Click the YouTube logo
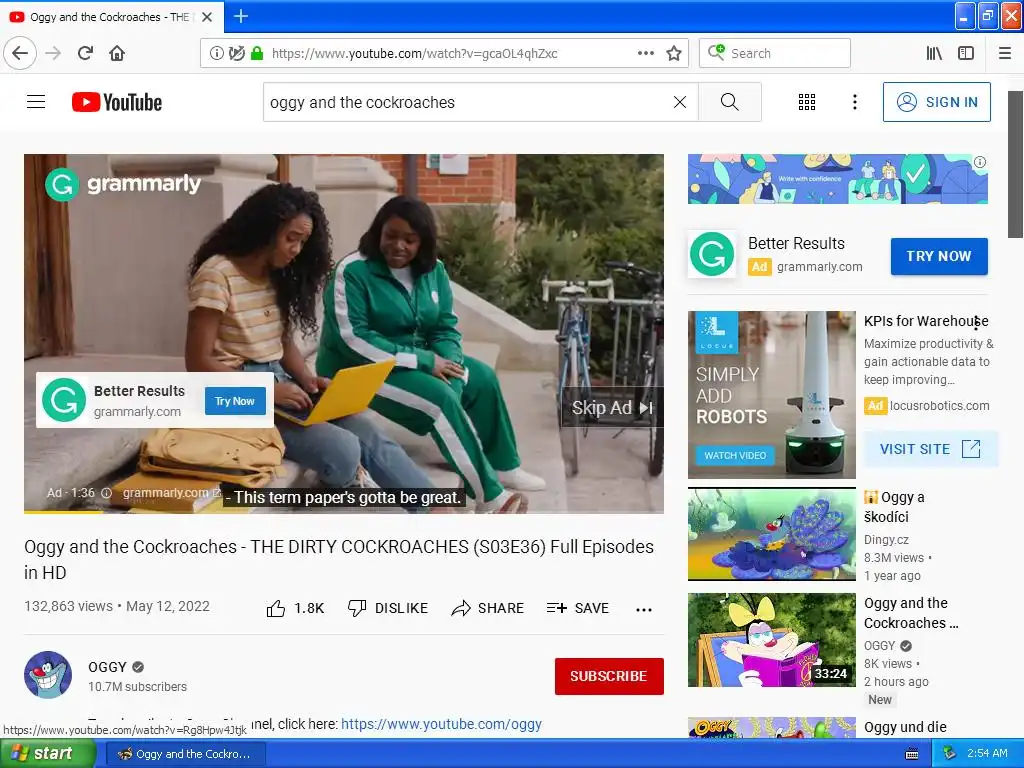The width and height of the screenshot is (1024, 768). coord(117,102)
